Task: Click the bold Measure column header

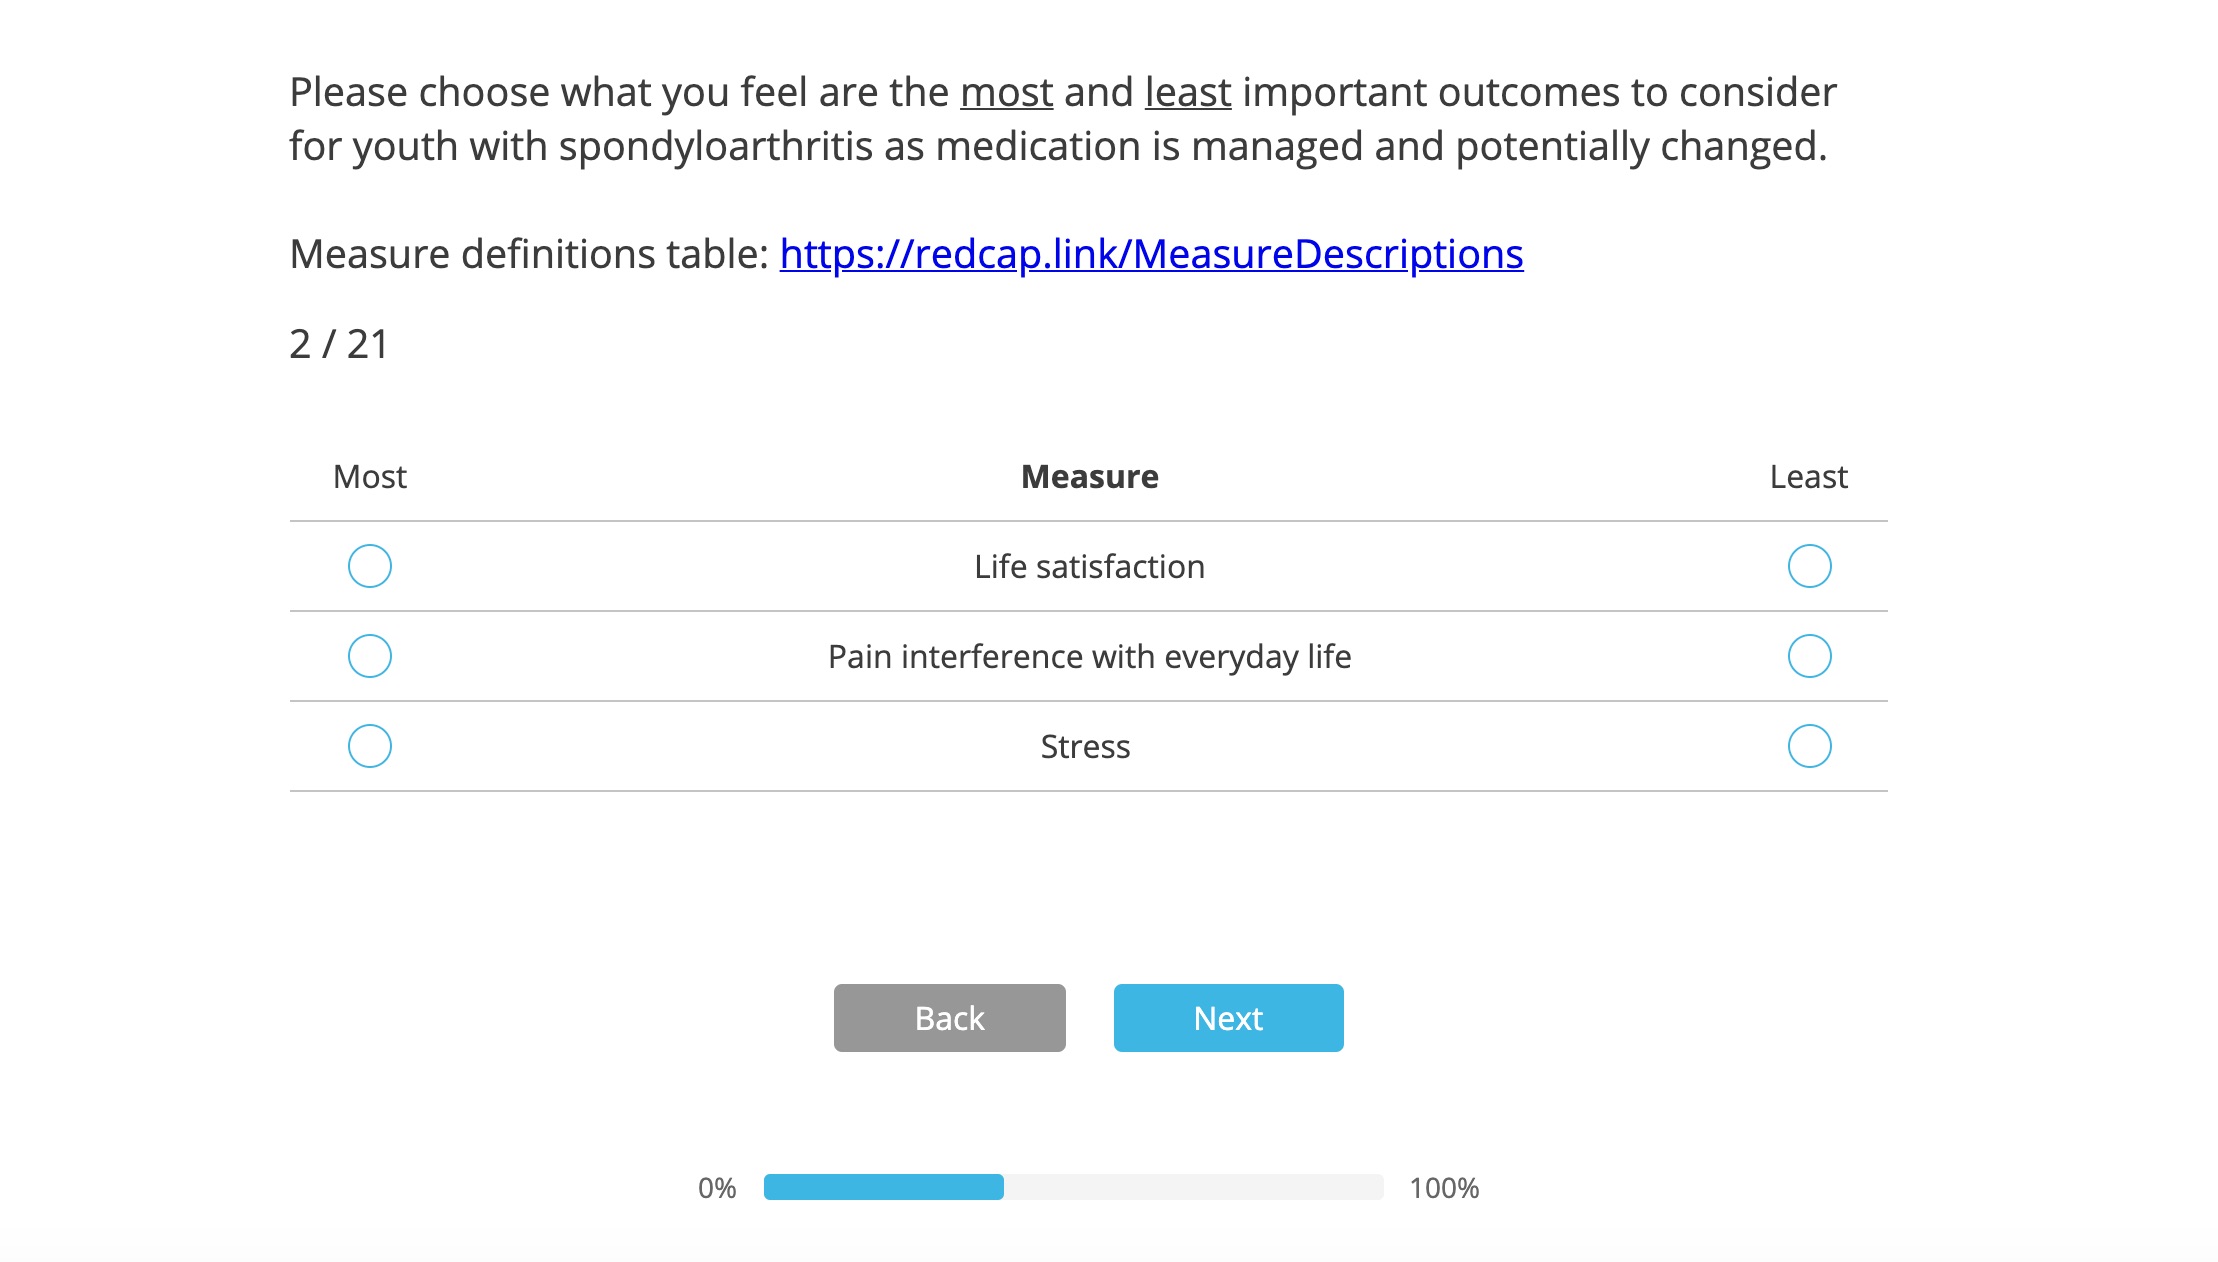Action: coord(1089,477)
